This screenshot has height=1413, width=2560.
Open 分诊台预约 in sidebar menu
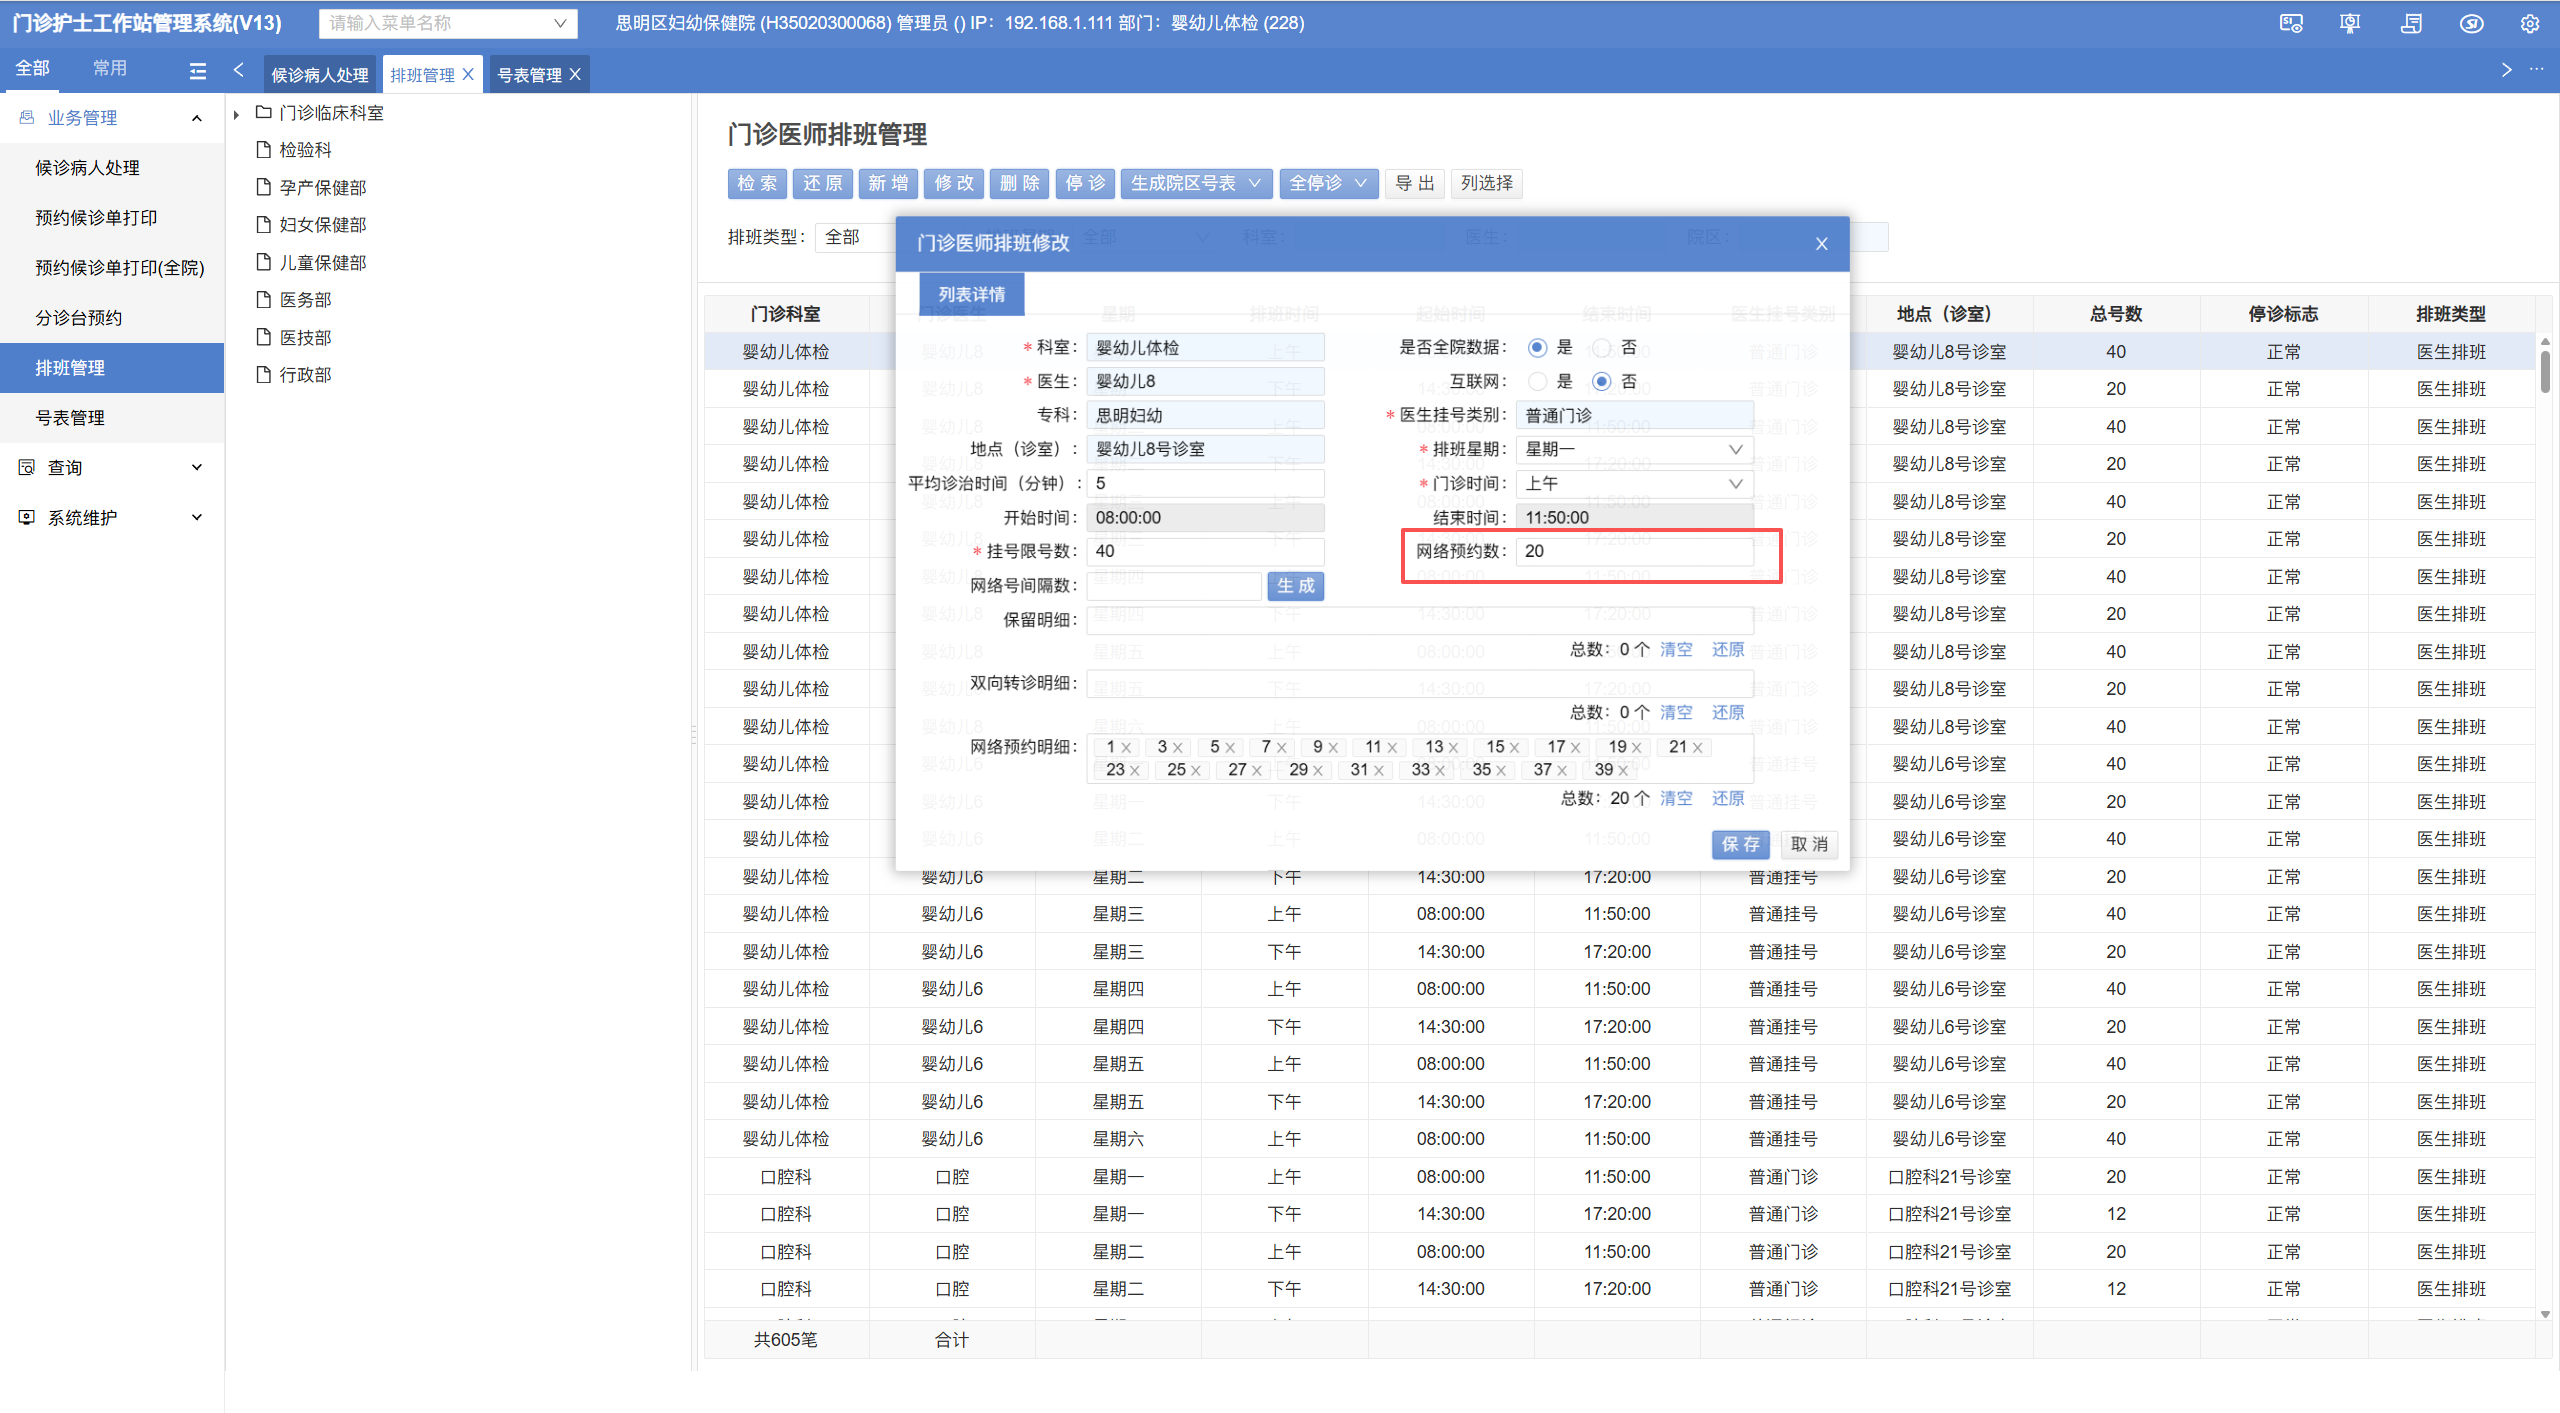point(79,318)
